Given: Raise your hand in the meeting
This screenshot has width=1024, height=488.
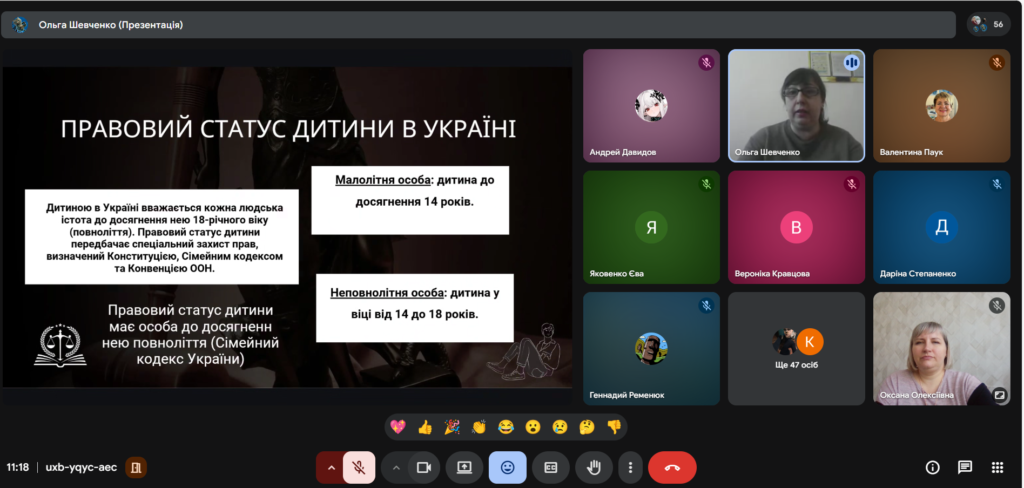Looking at the screenshot, I should pos(593,467).
